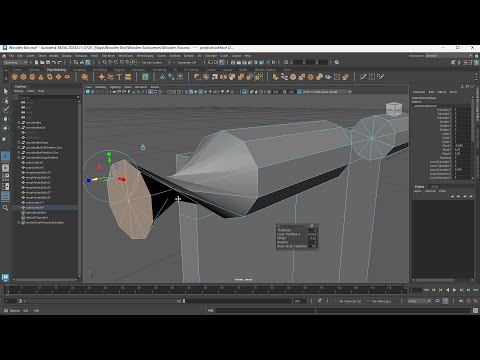Toggle timeline sound mute icon
The image size is (480, 360).
click(x=461, y=301)
